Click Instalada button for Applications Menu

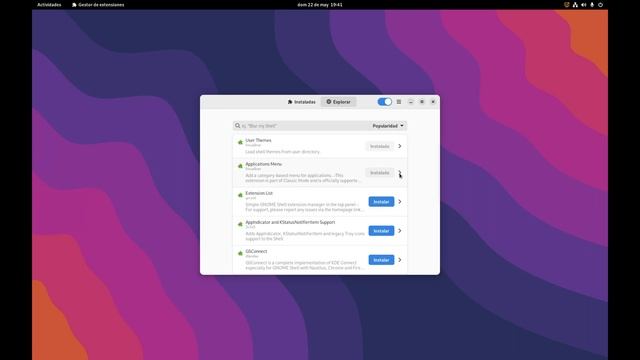tap(380, 173)
